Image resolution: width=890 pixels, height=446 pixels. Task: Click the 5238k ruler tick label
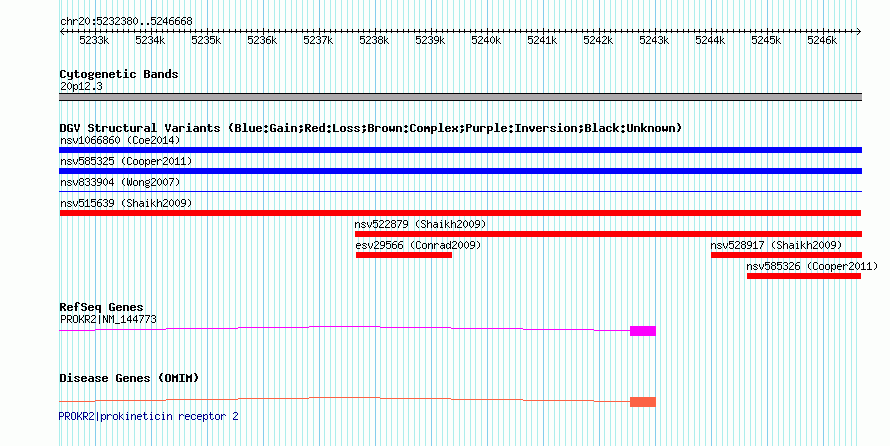pyautogui.click(x=374, y=40)
